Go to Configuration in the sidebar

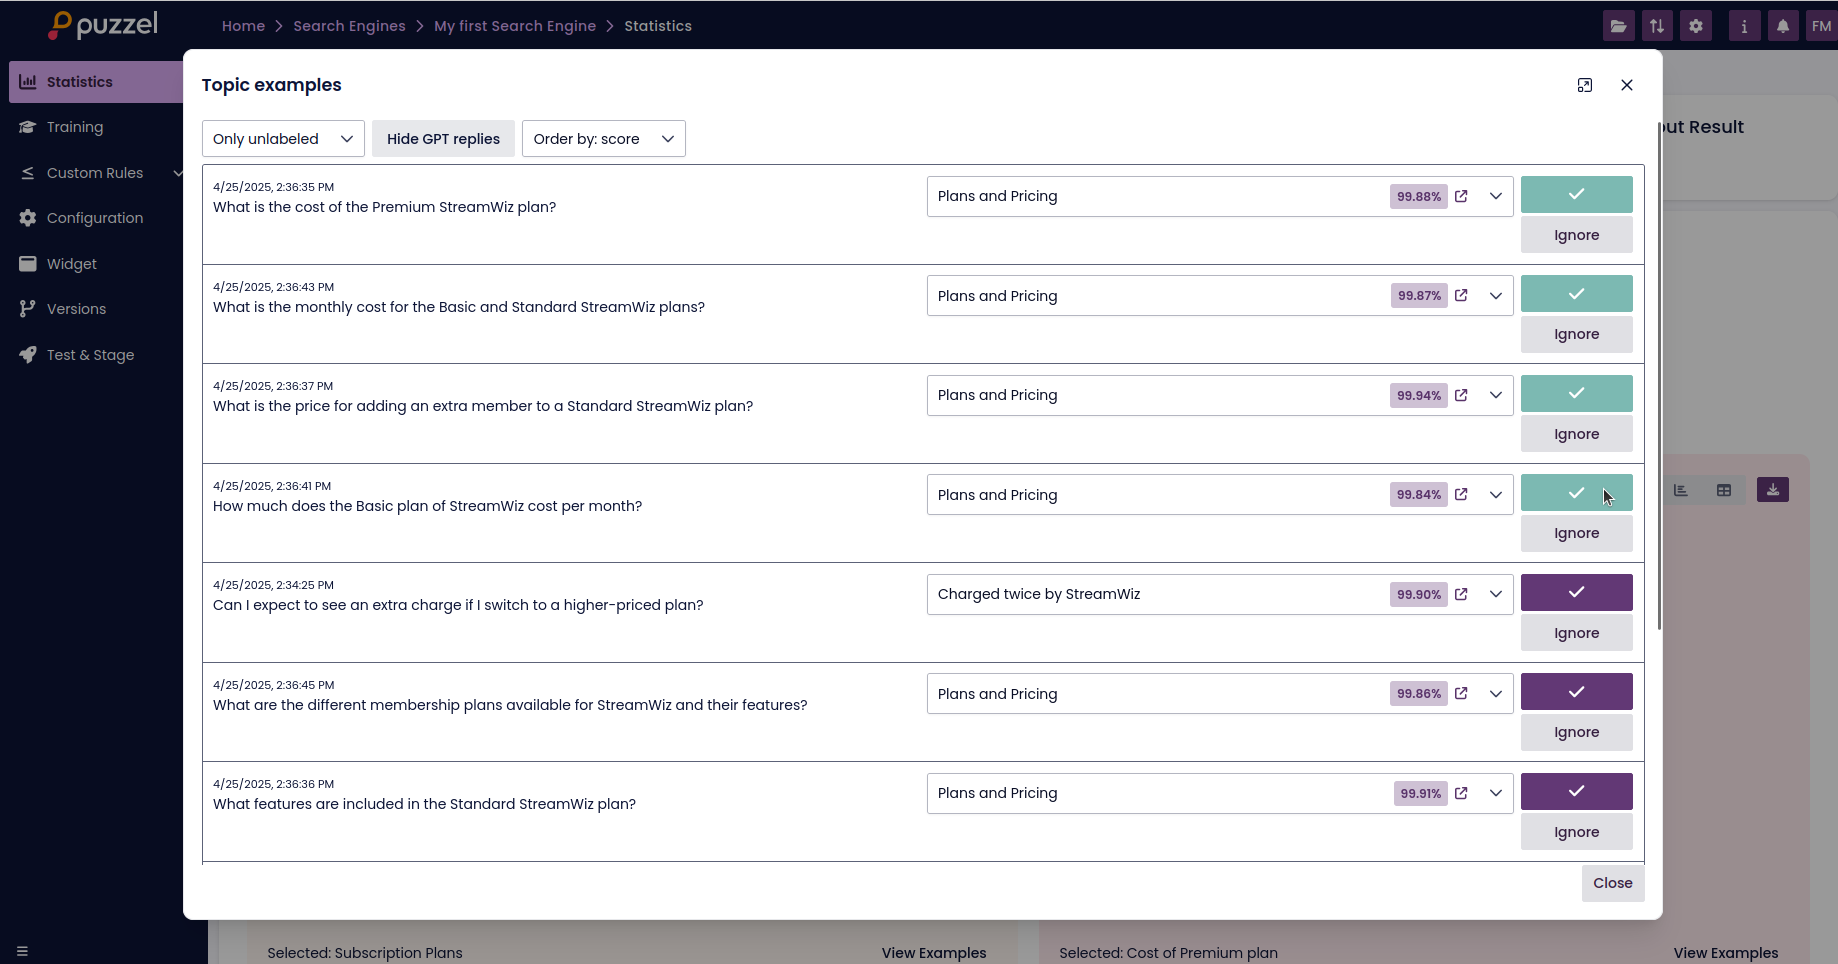coord(95,218)
